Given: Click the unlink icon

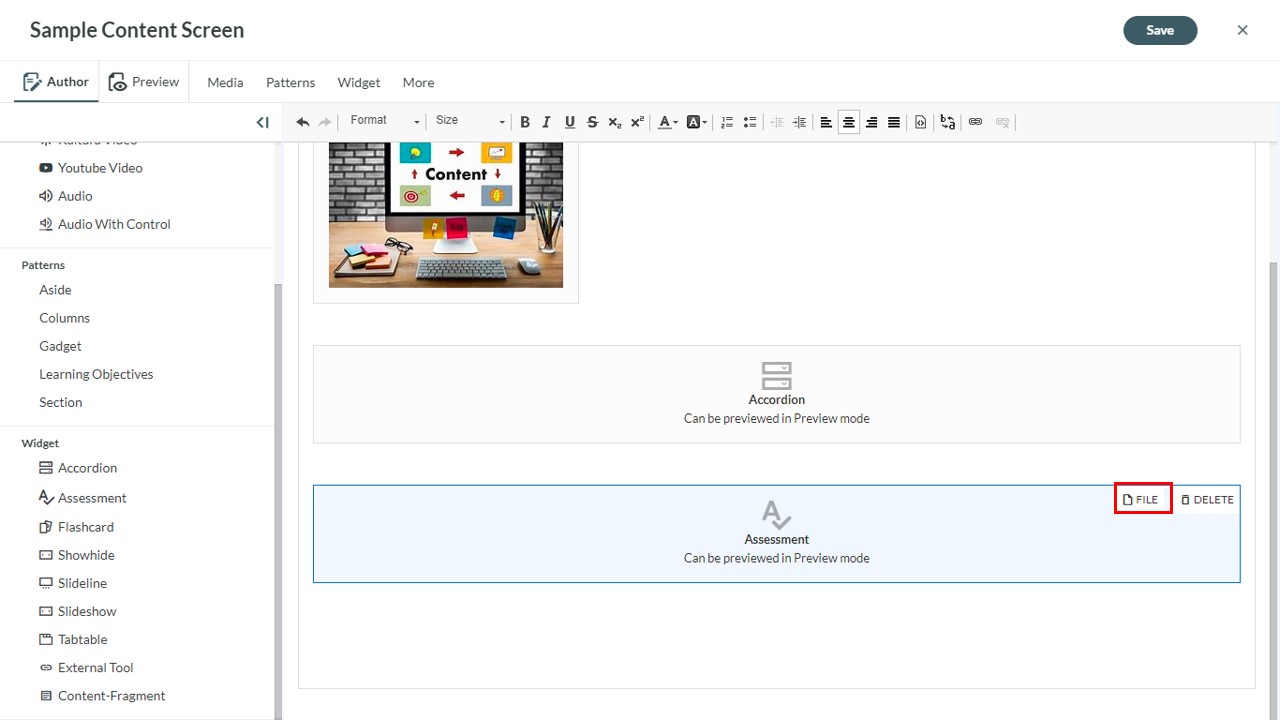Looking at the screenshot, I should [1002, 122].
